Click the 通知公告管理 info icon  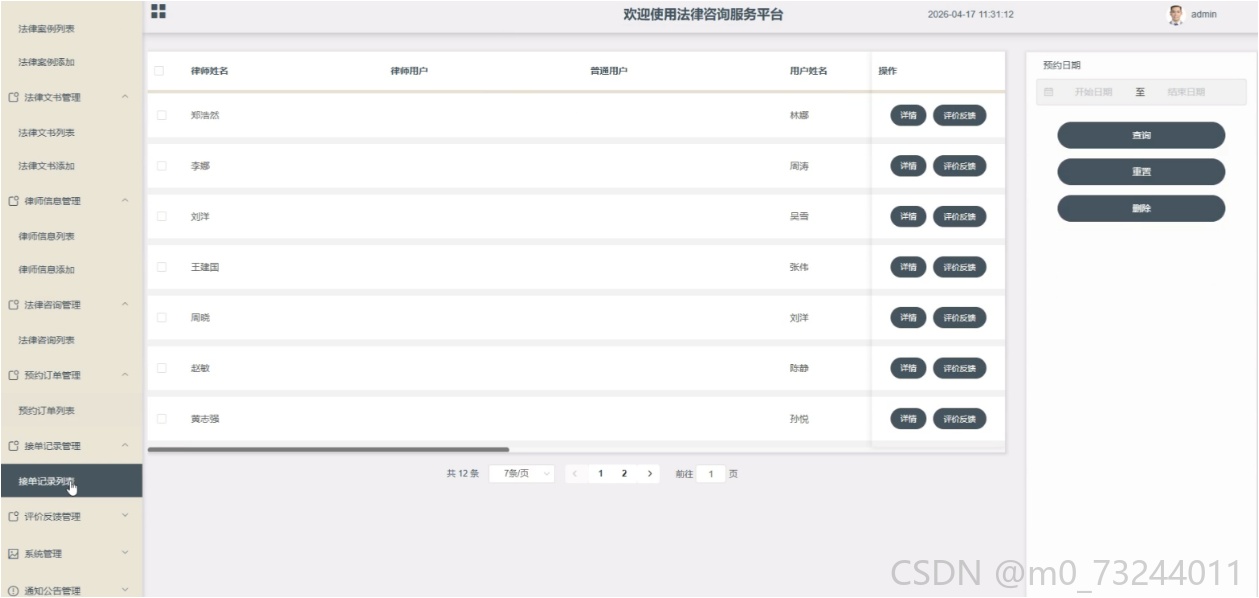14,591
